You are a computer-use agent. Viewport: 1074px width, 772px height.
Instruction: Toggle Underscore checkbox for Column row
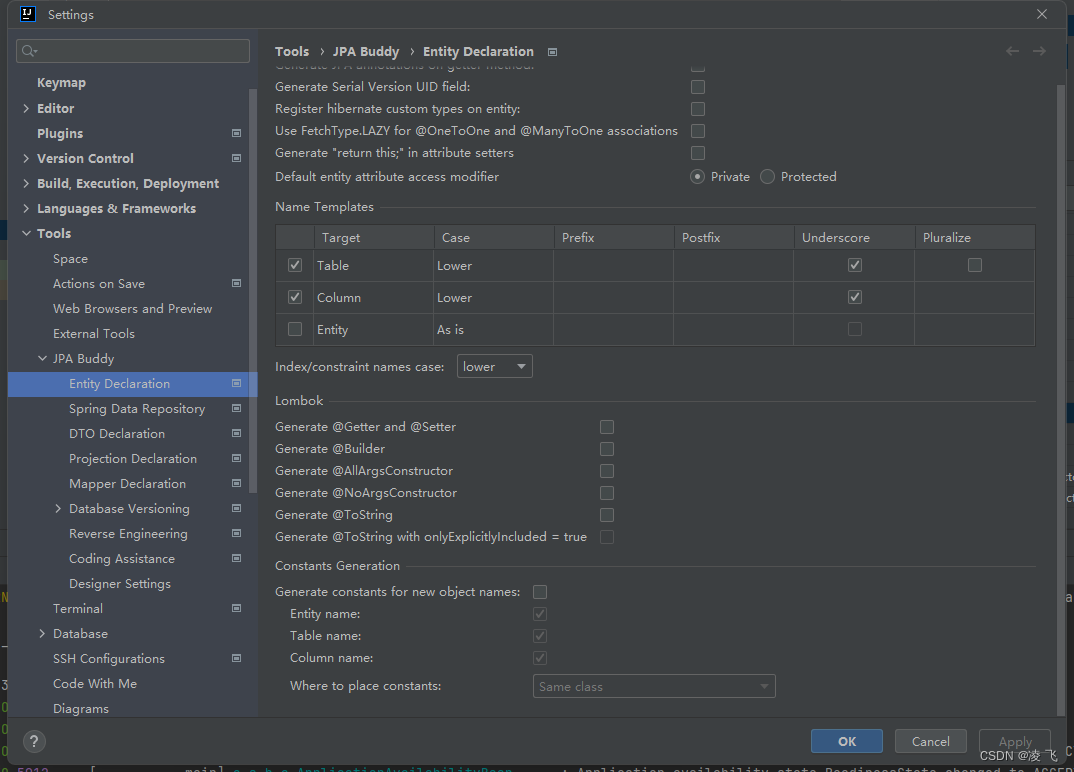[855, 297]
